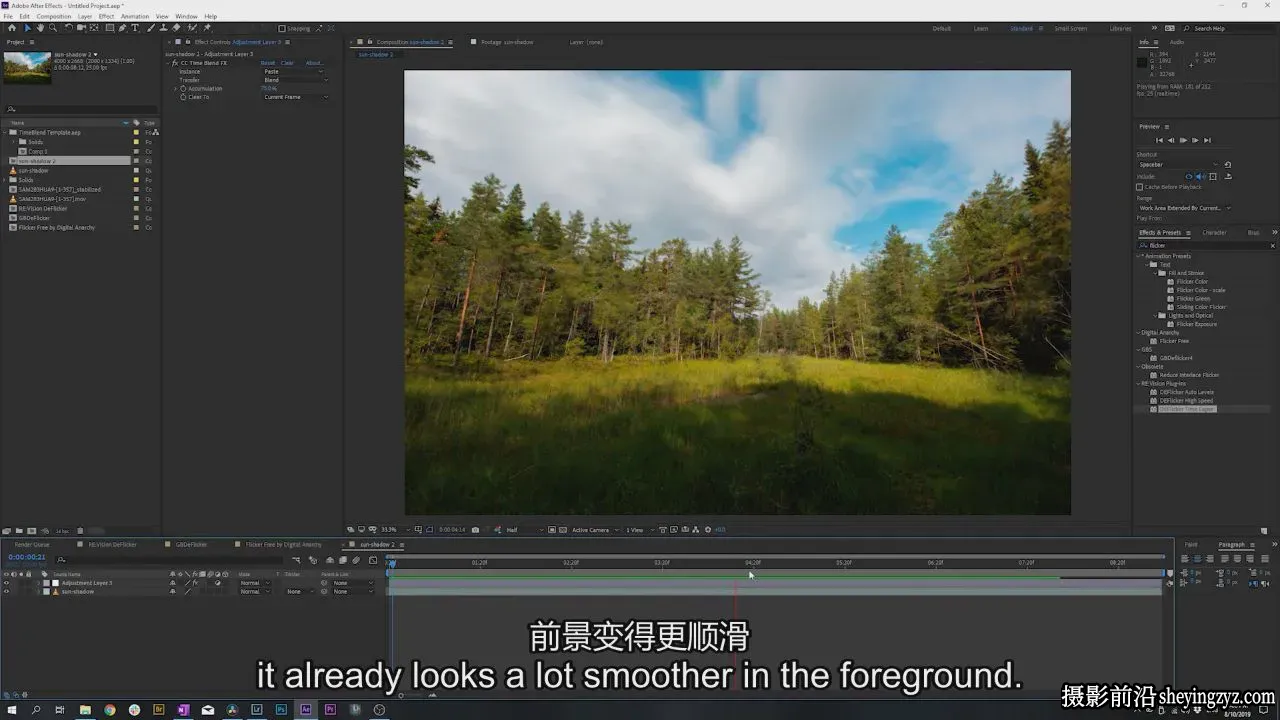This screenshot has width=1280, height=720.
Task: Click the Search Help input field
Action: [x=1227, y=28]
